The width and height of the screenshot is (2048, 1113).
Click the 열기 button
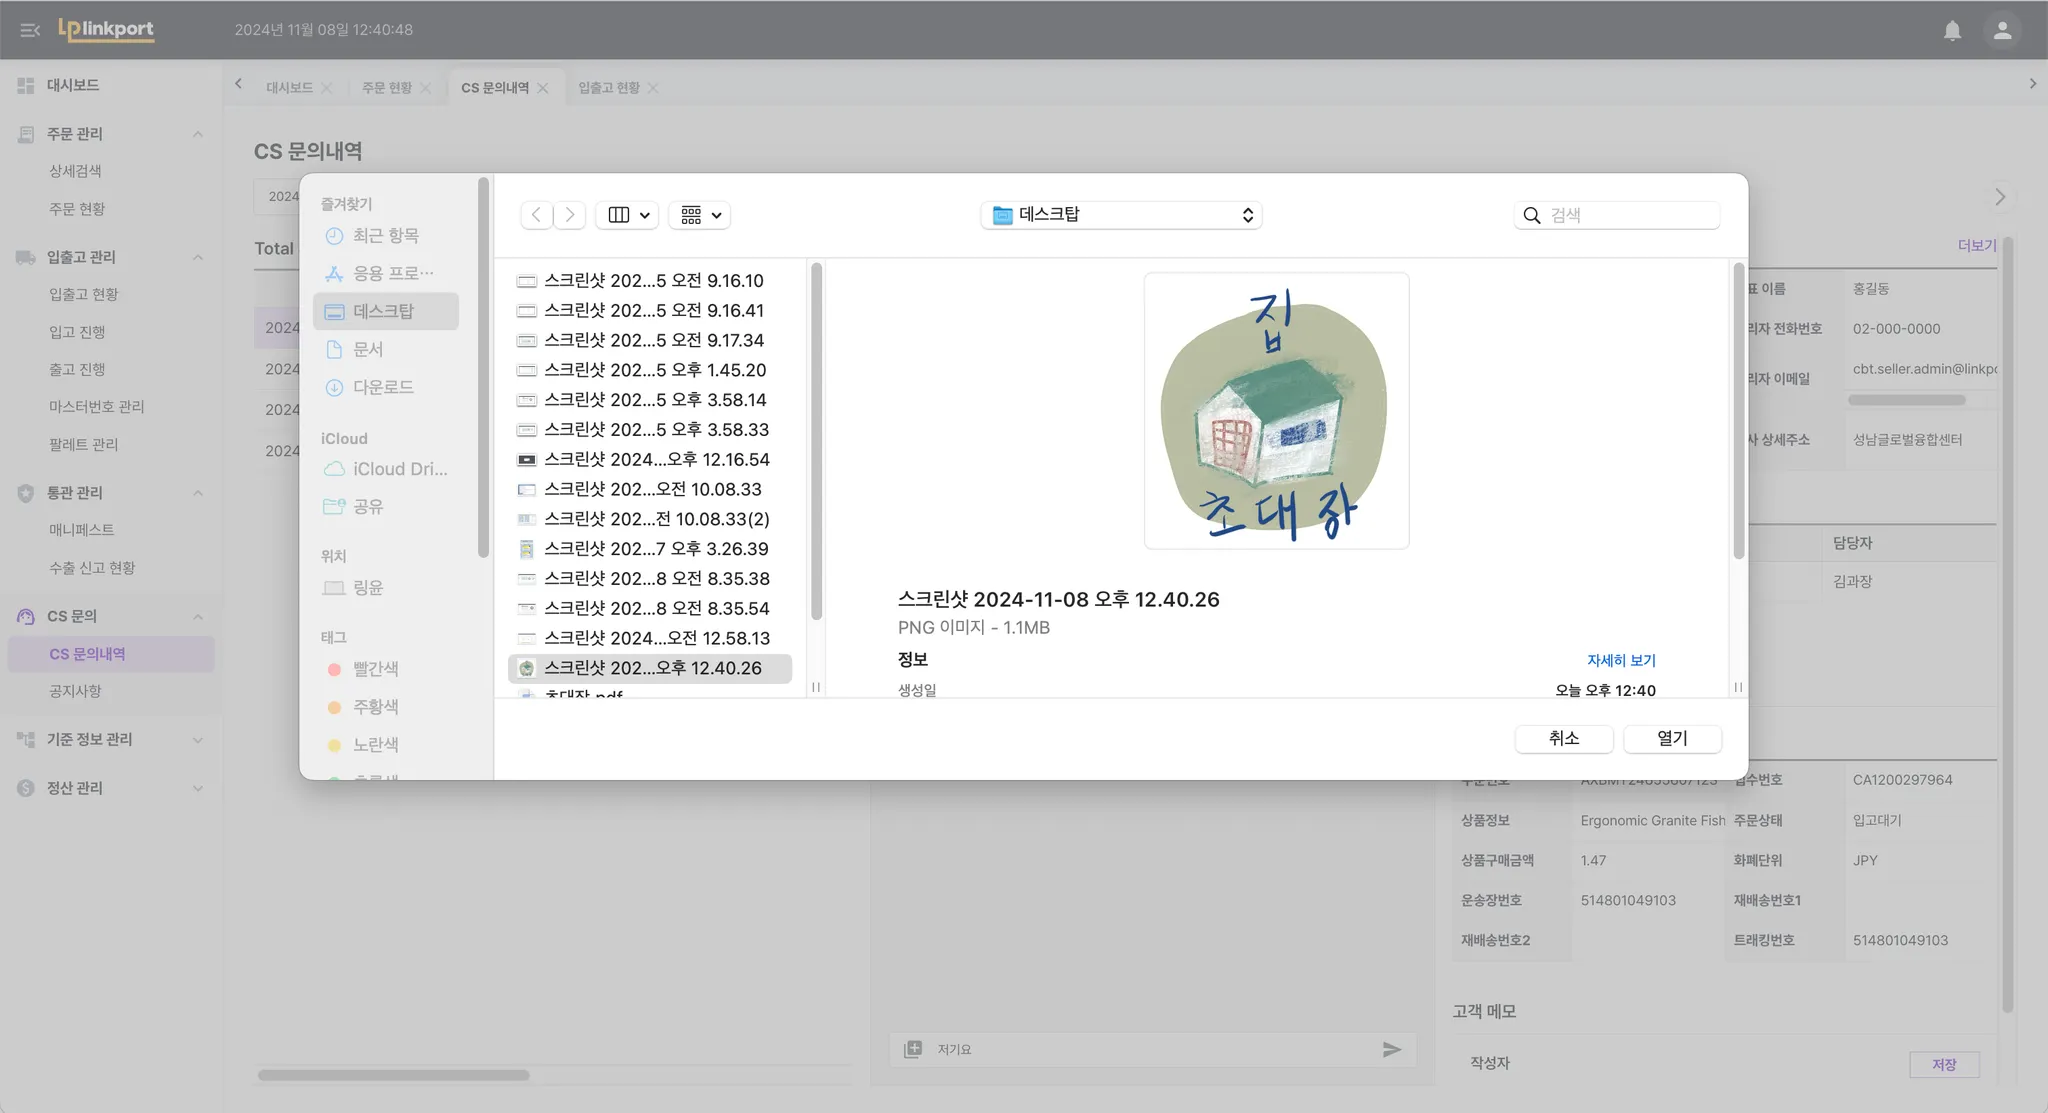1672,738
